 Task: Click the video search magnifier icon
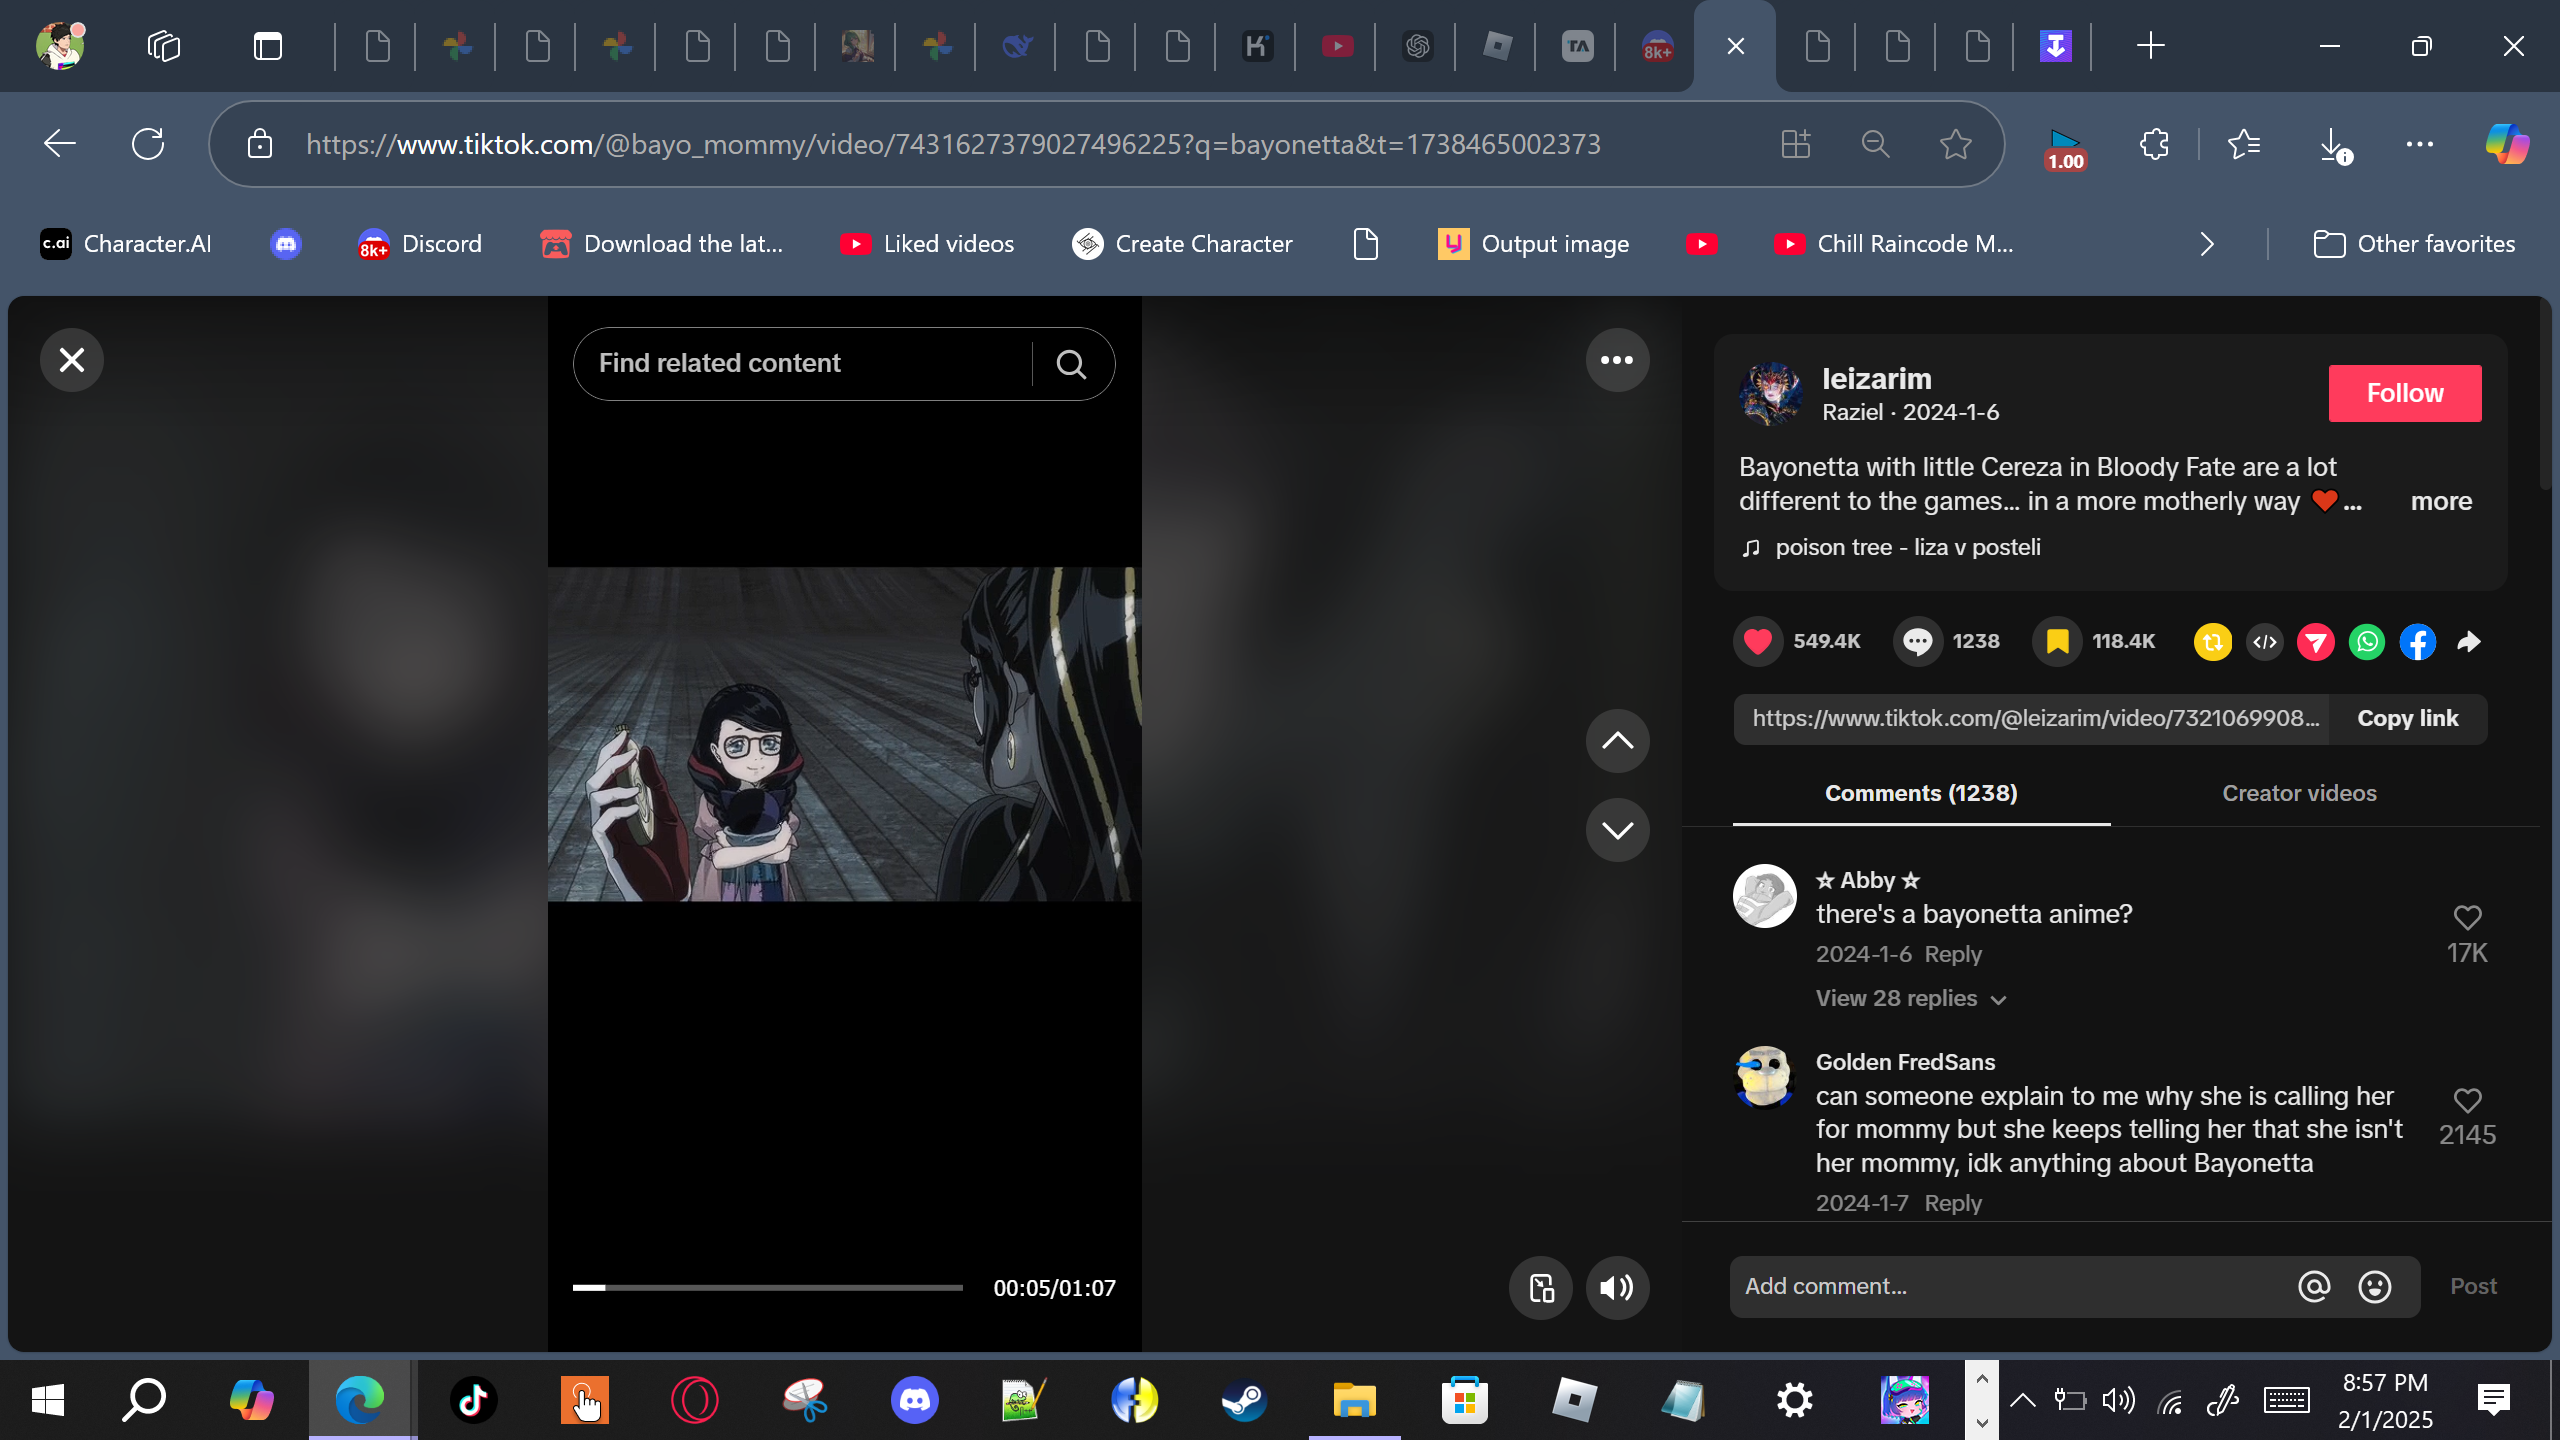coord(1071,364)
